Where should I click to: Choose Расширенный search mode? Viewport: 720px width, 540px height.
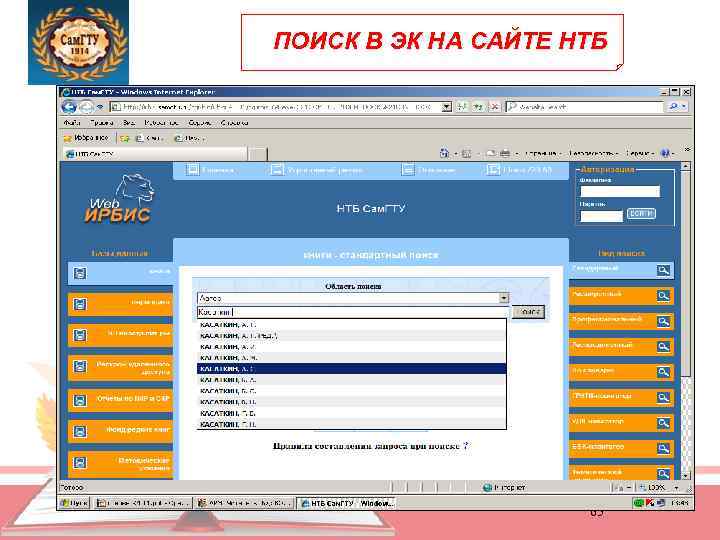pos(621,296)
